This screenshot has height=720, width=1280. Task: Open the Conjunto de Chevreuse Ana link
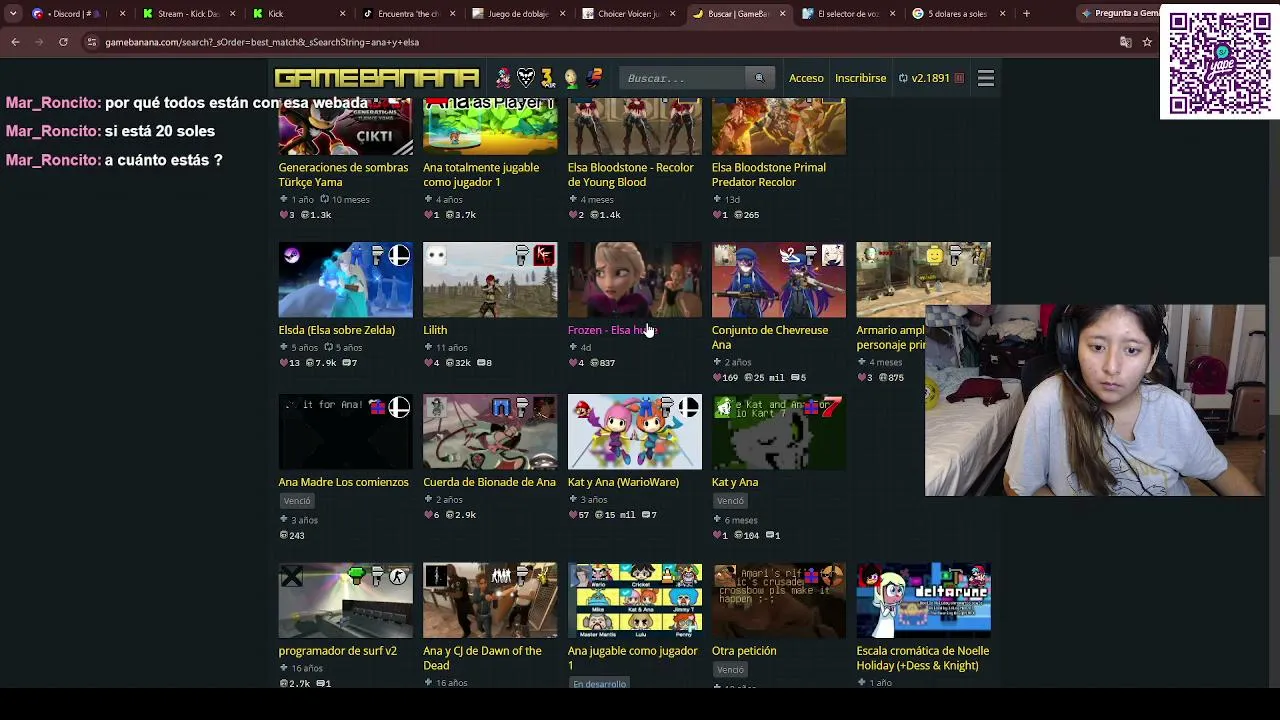[x=770, y=337]
